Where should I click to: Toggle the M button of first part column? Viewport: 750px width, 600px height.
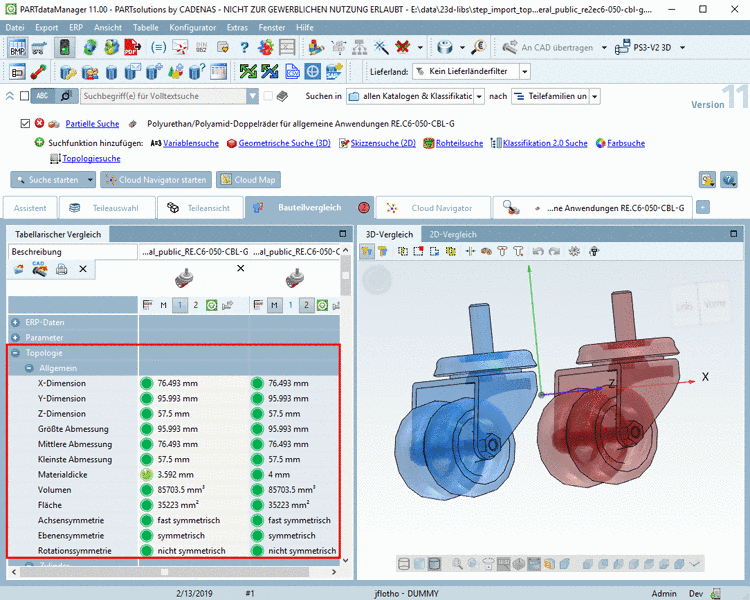164,305
